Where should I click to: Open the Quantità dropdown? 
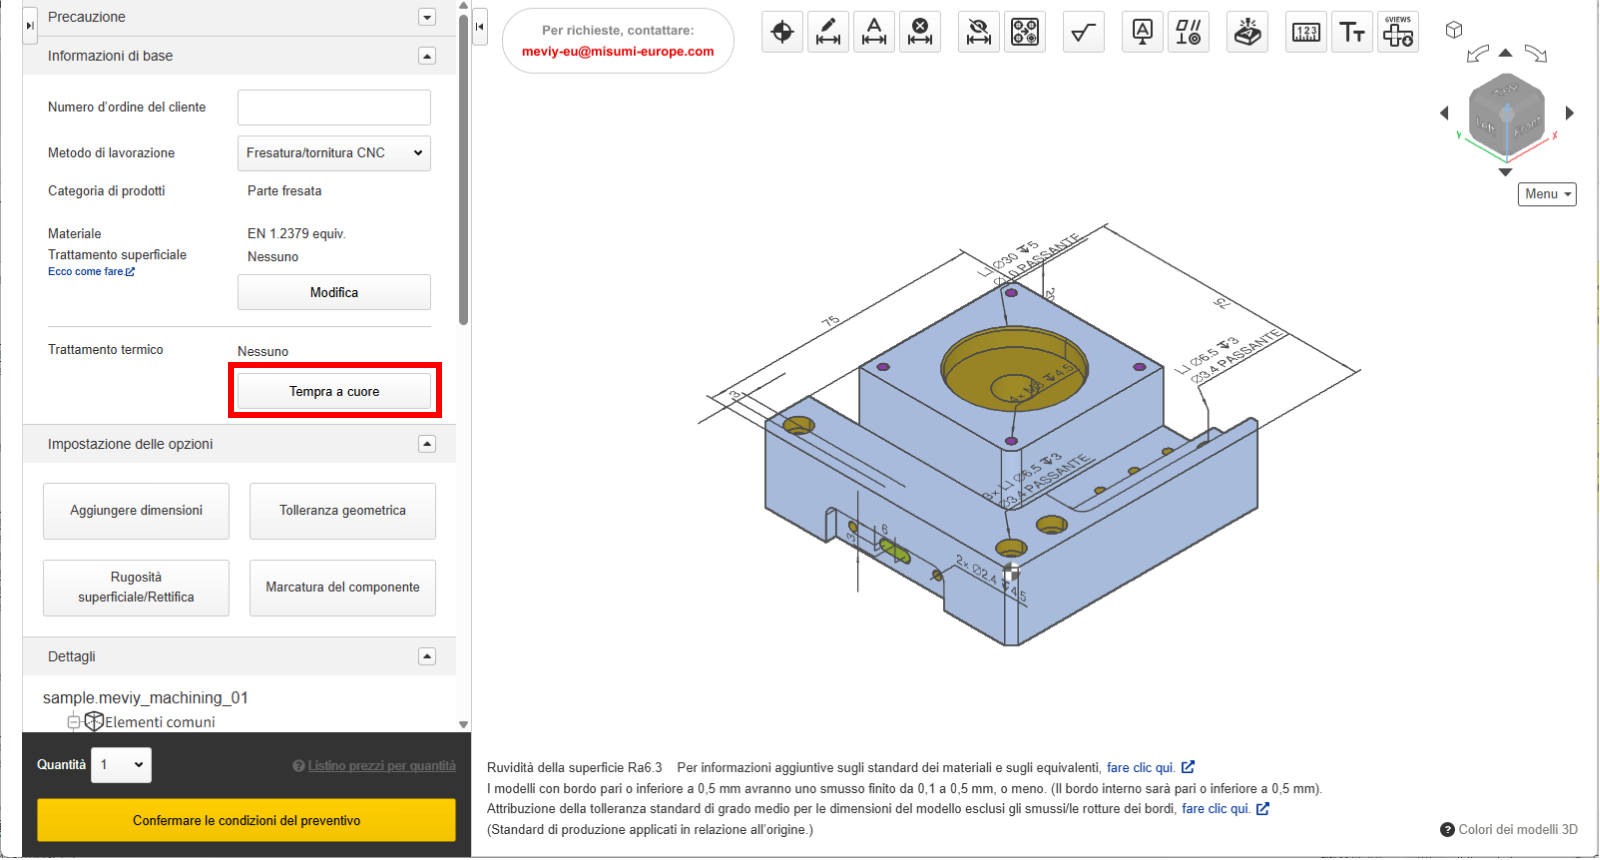click(121, 765)
